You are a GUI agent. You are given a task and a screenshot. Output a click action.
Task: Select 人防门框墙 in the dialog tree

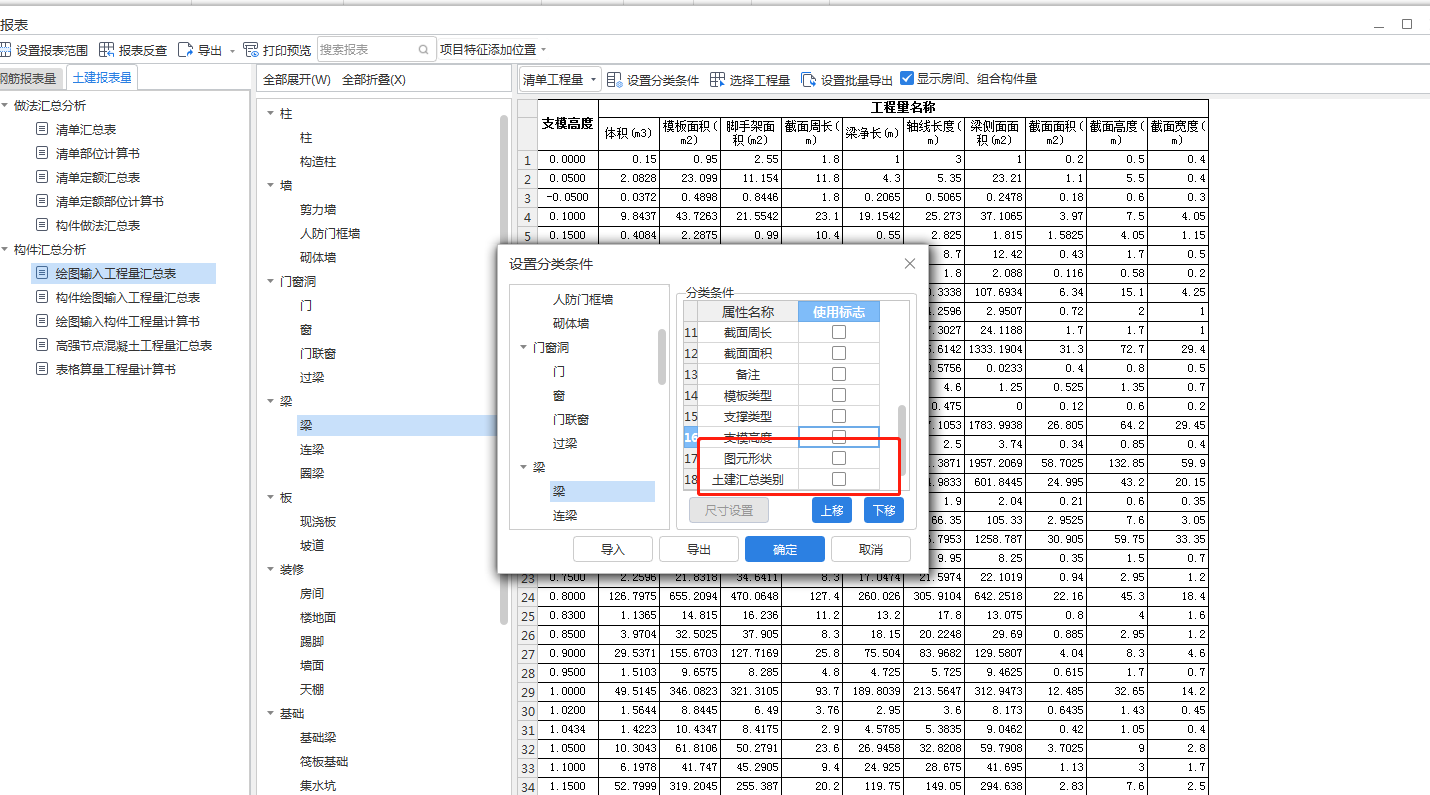tap(583, 299)
